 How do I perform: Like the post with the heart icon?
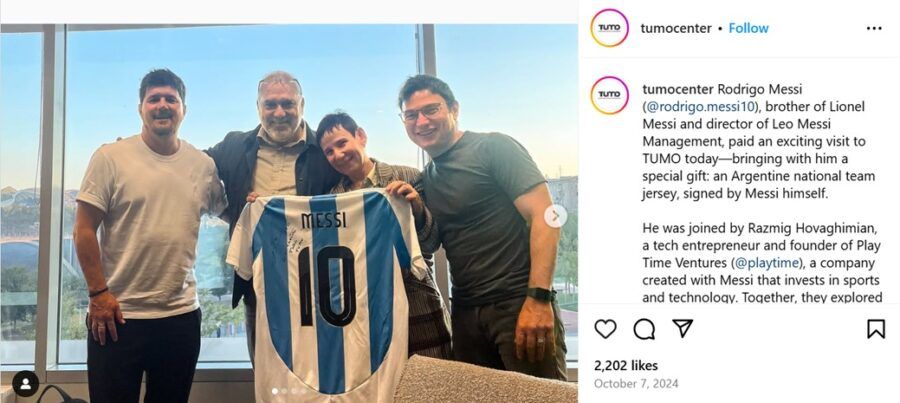[x=606, y=329]
